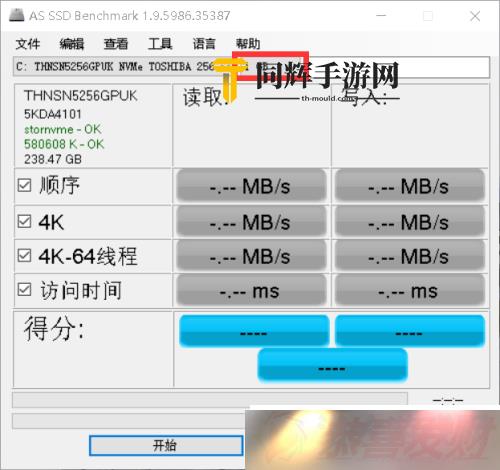Click the access time read ms box

(251, 291)
